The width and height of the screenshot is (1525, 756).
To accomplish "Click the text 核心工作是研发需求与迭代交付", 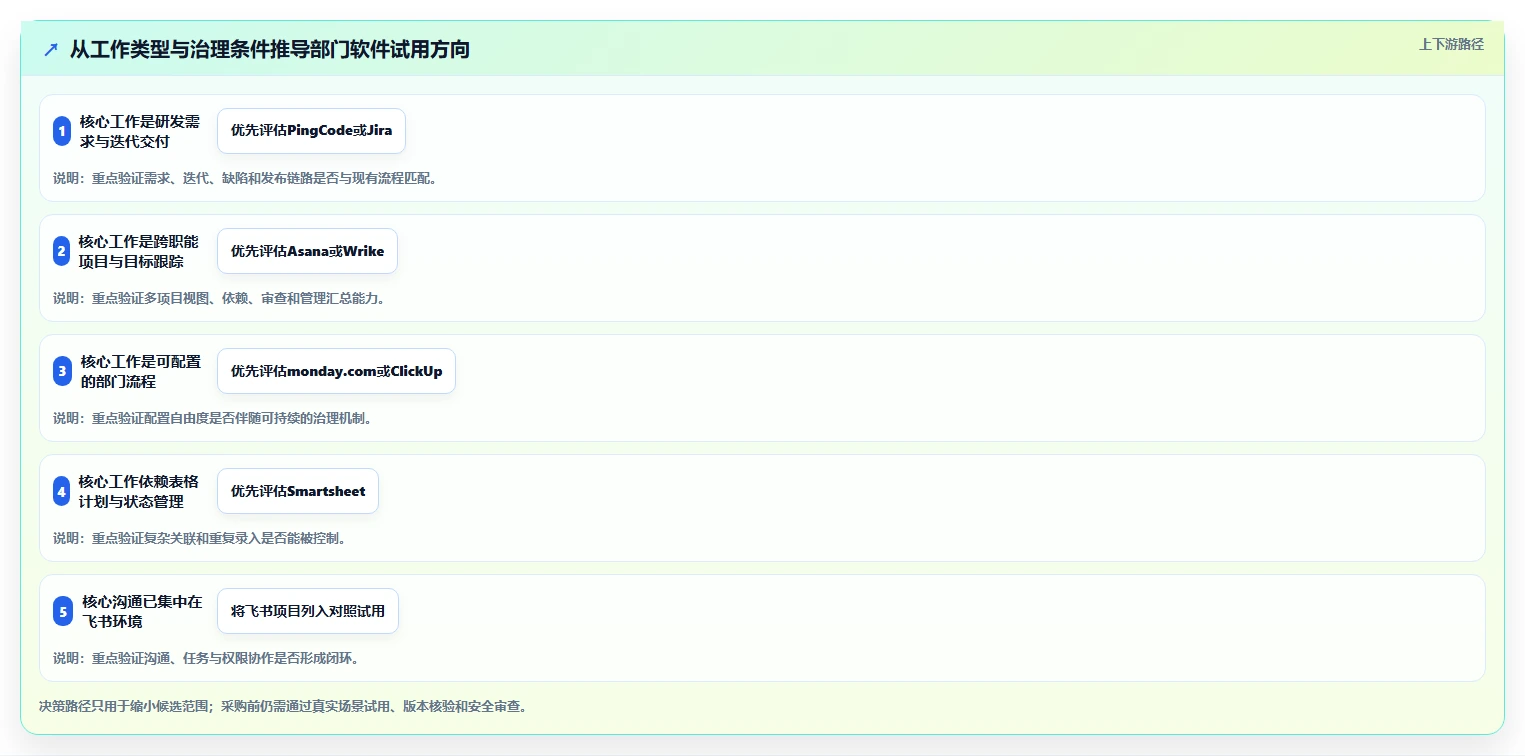I will coord(139,131).
